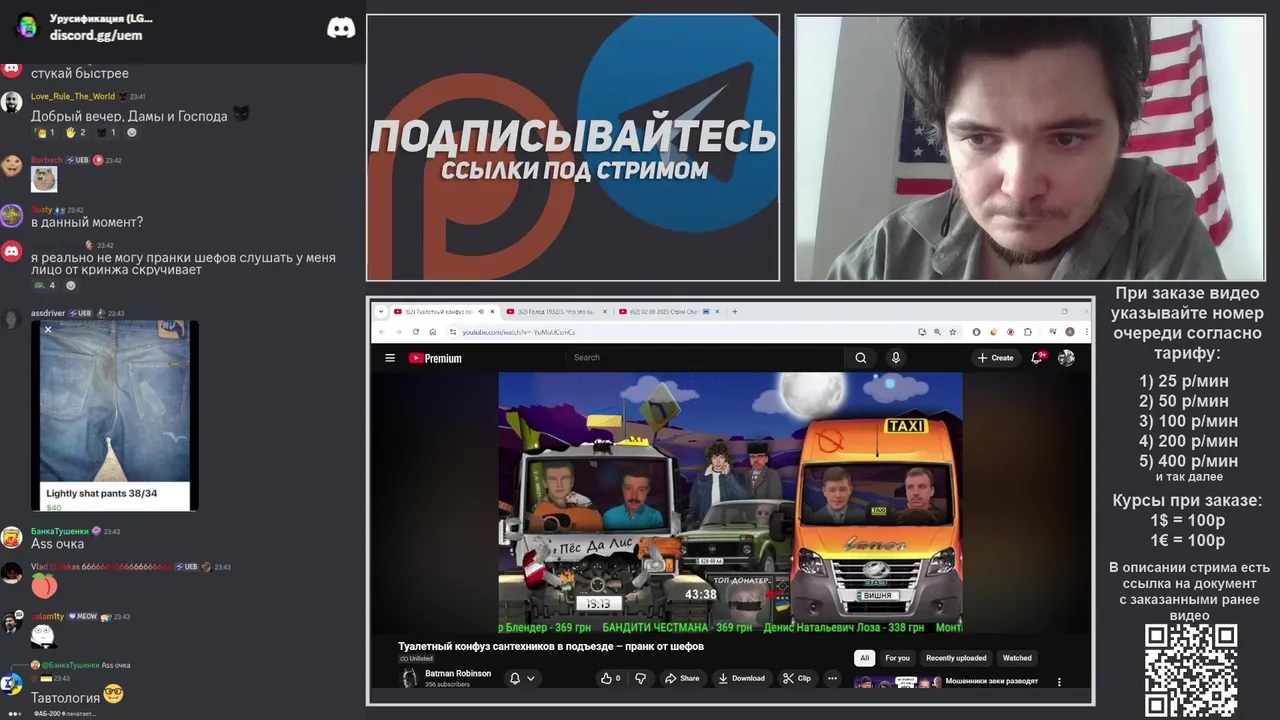Click the Мошенники зеки разводят video title
The width and height of the screenshot is (1280, 720).
click(992, 681)
